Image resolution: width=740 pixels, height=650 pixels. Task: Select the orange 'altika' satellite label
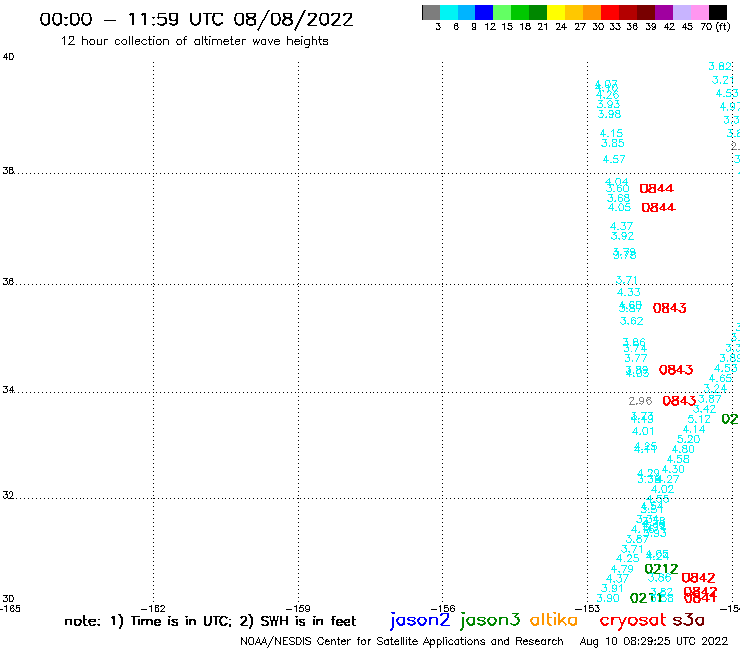pyautogui.click(x=554, y=620)
